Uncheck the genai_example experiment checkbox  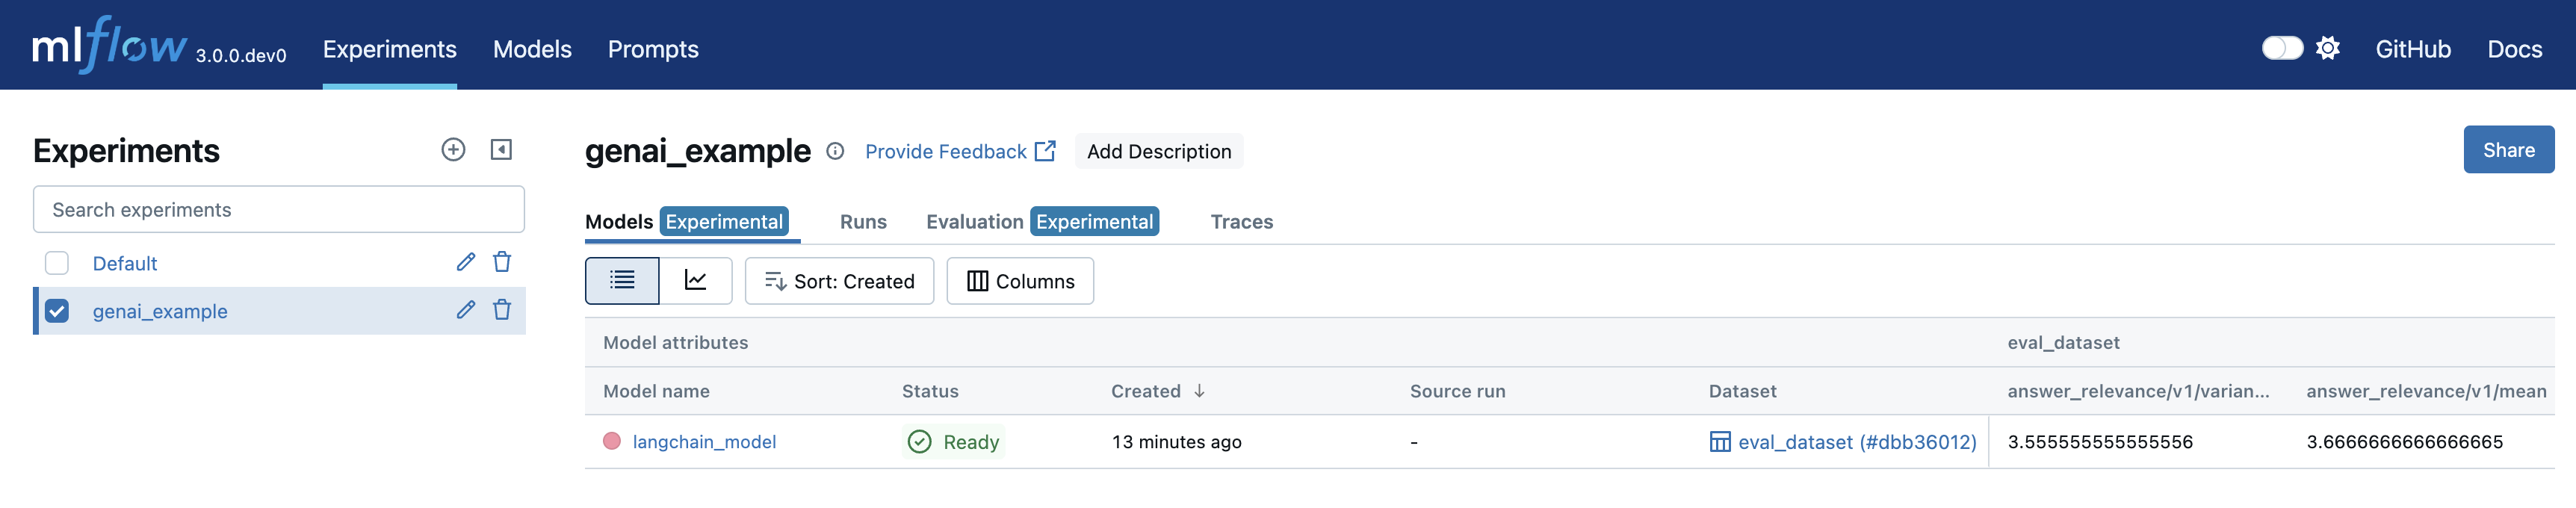coord(57,311)
